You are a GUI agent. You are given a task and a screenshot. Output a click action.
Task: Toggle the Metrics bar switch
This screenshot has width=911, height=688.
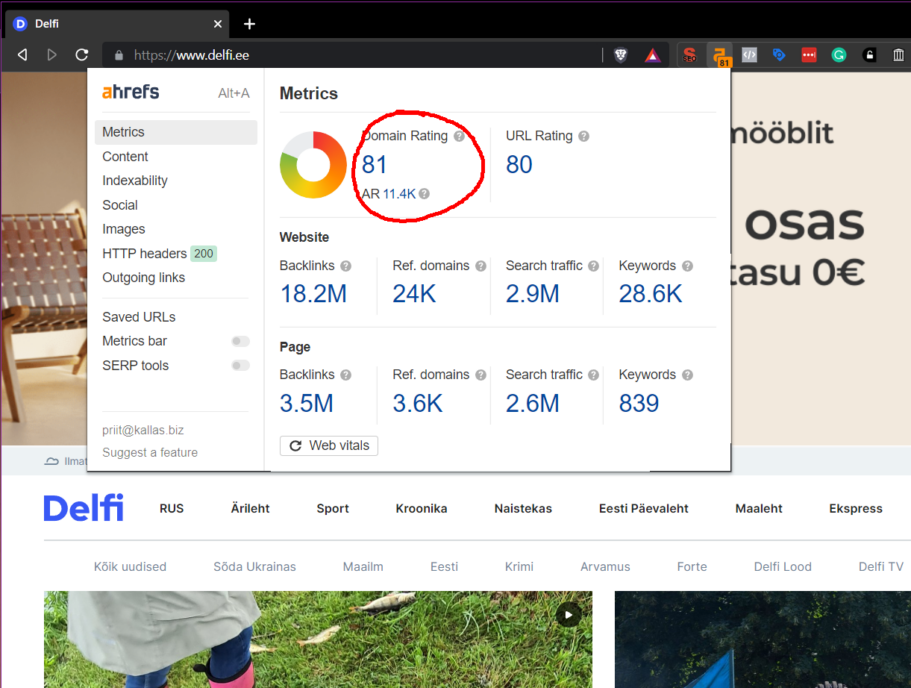point(240,341)
